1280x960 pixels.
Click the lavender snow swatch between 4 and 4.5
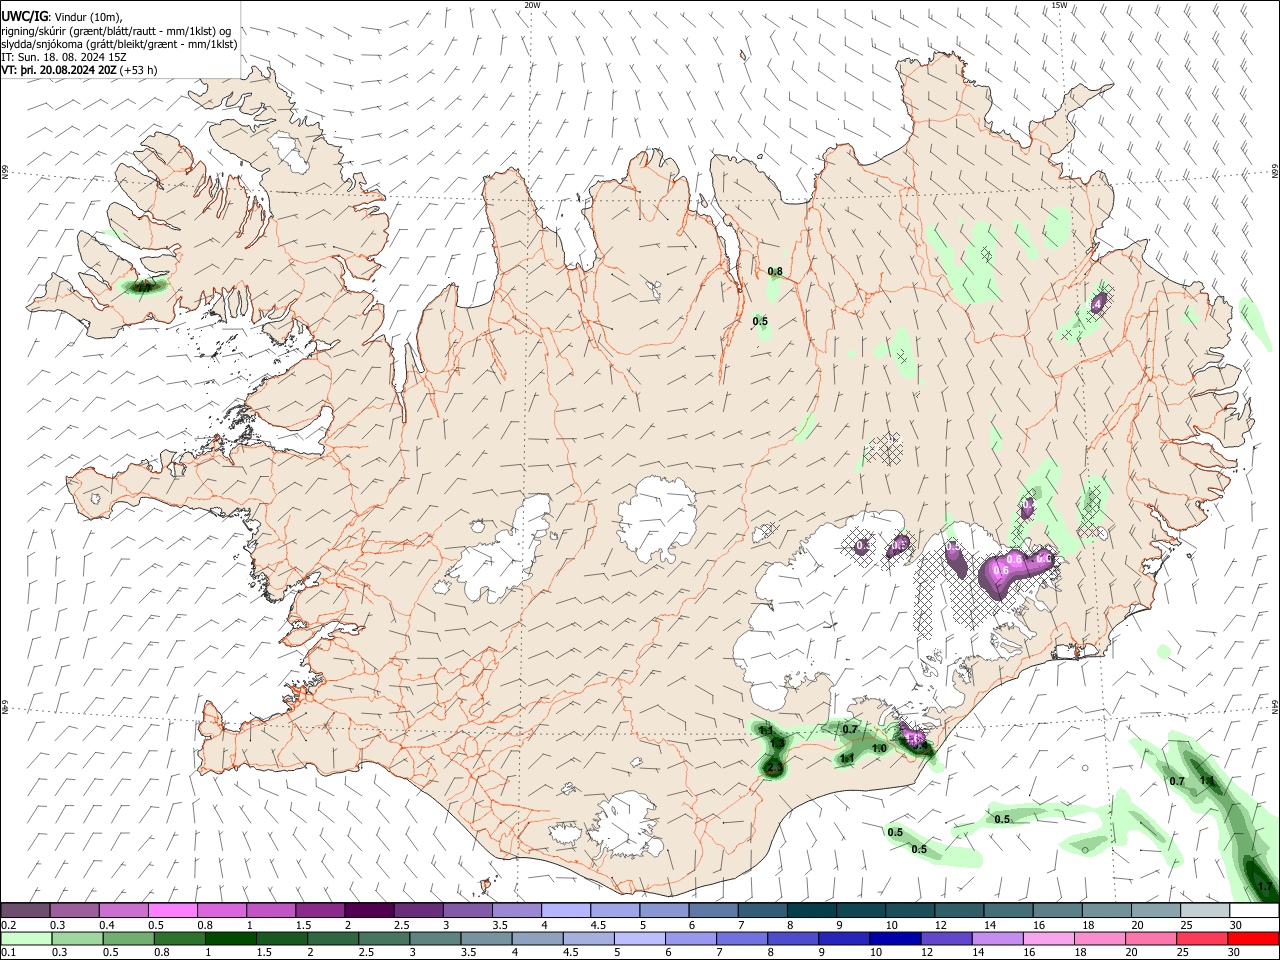click(x=565, y=910)
